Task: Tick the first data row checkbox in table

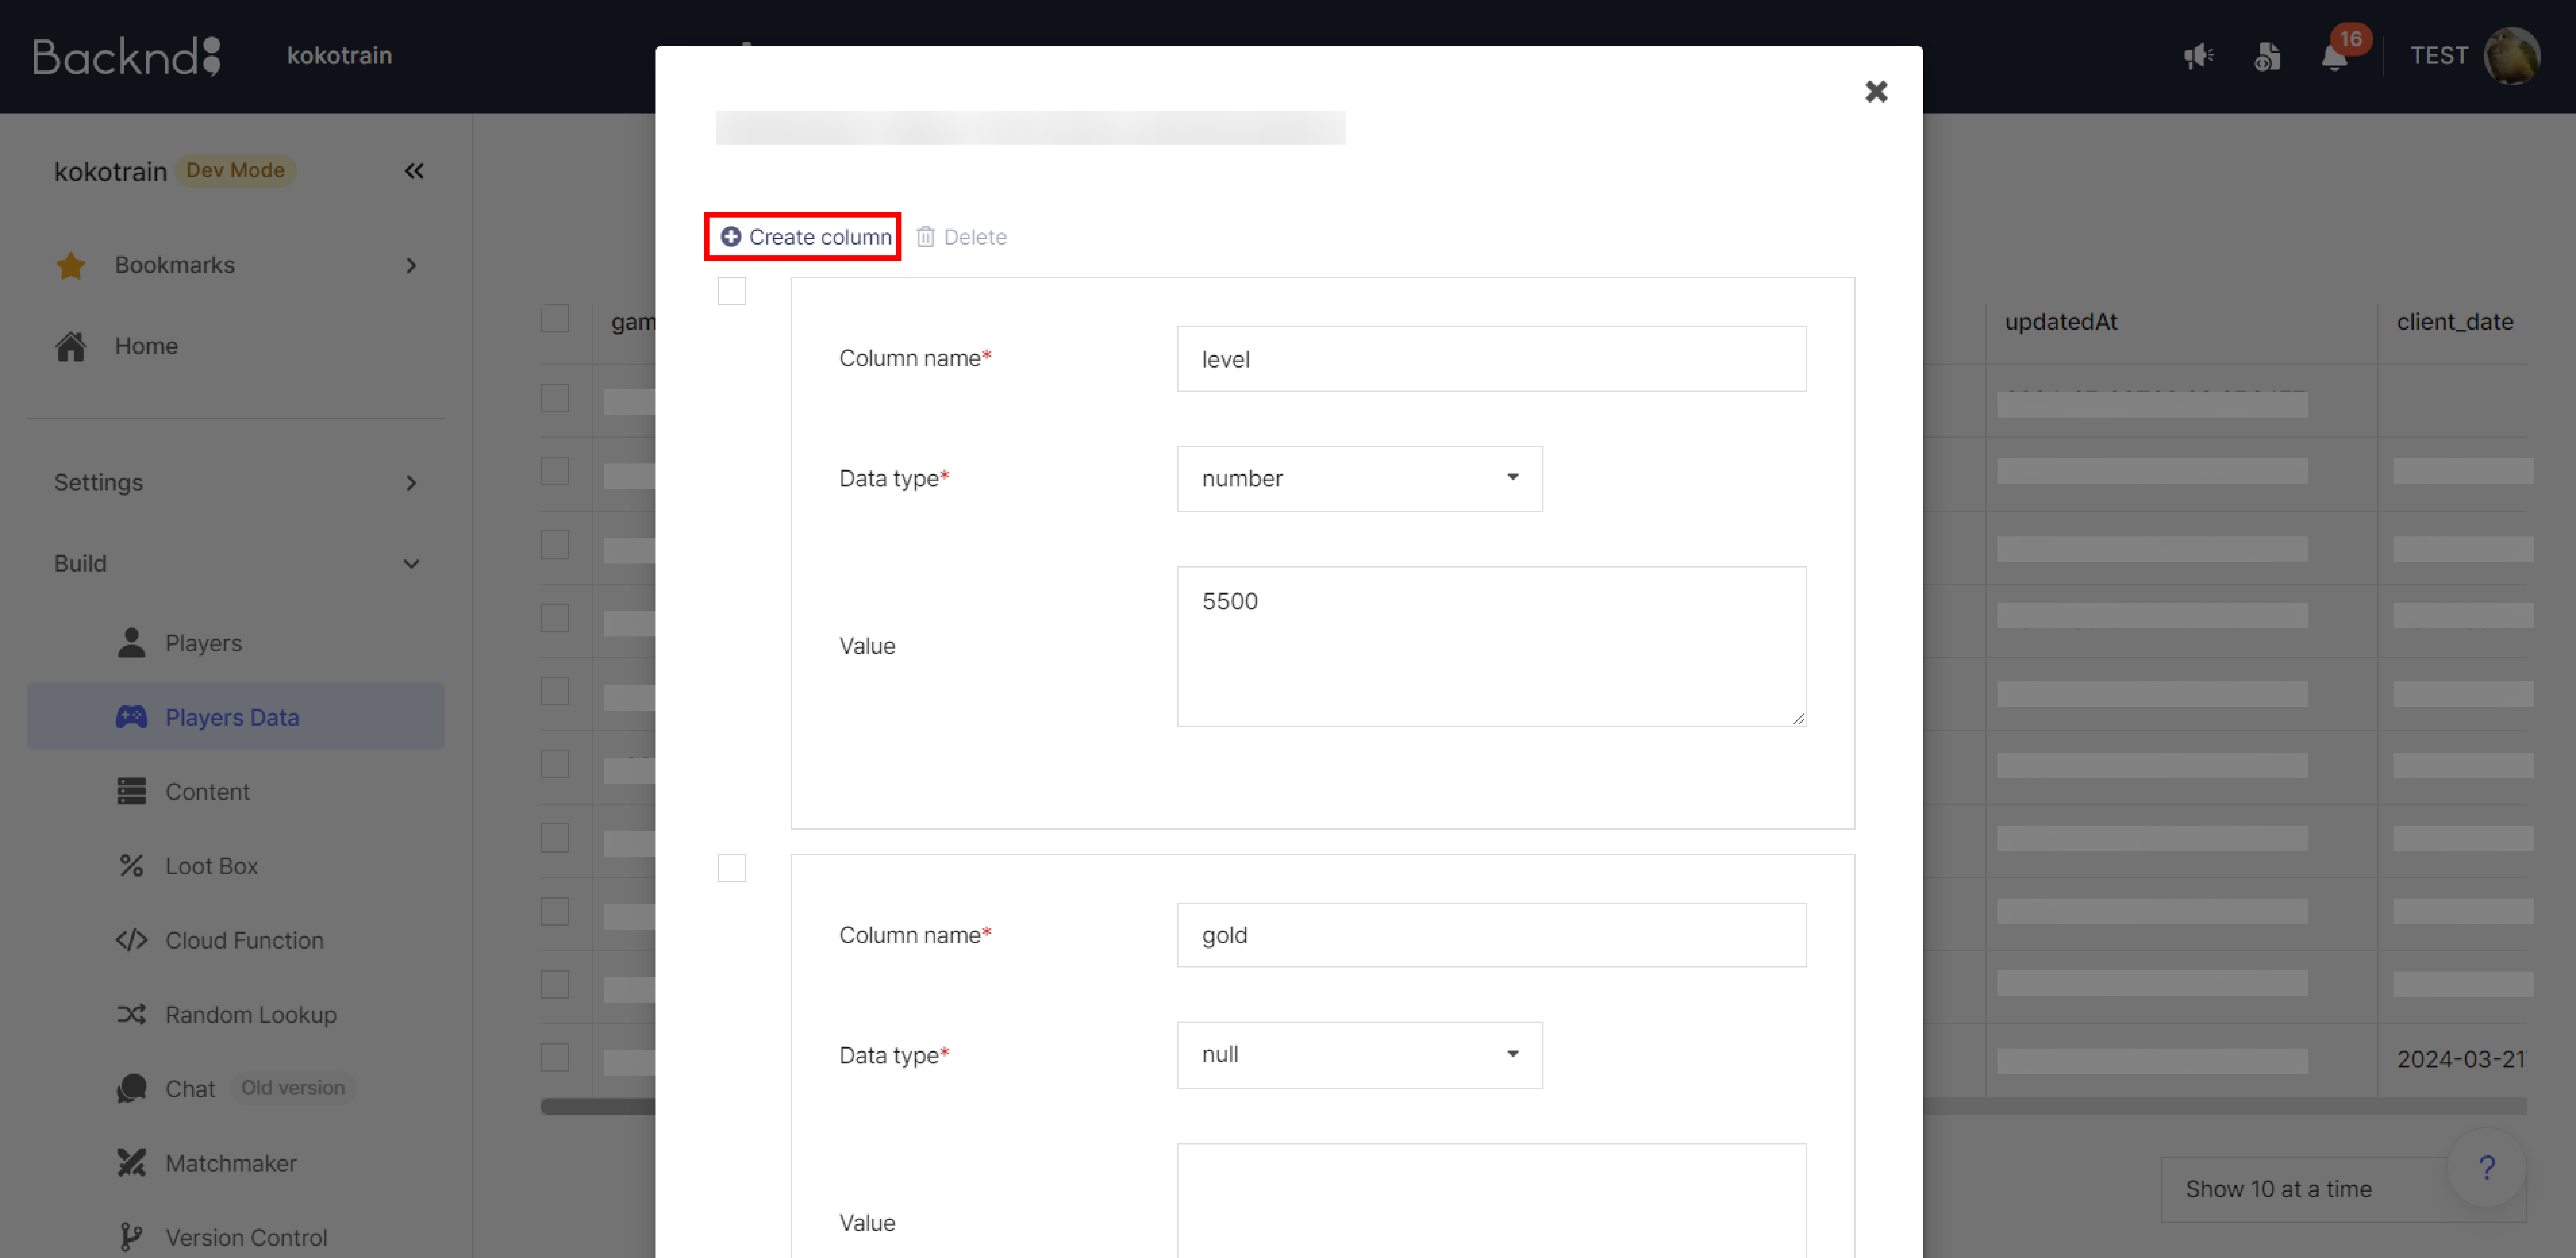Action: pos(555,398)
